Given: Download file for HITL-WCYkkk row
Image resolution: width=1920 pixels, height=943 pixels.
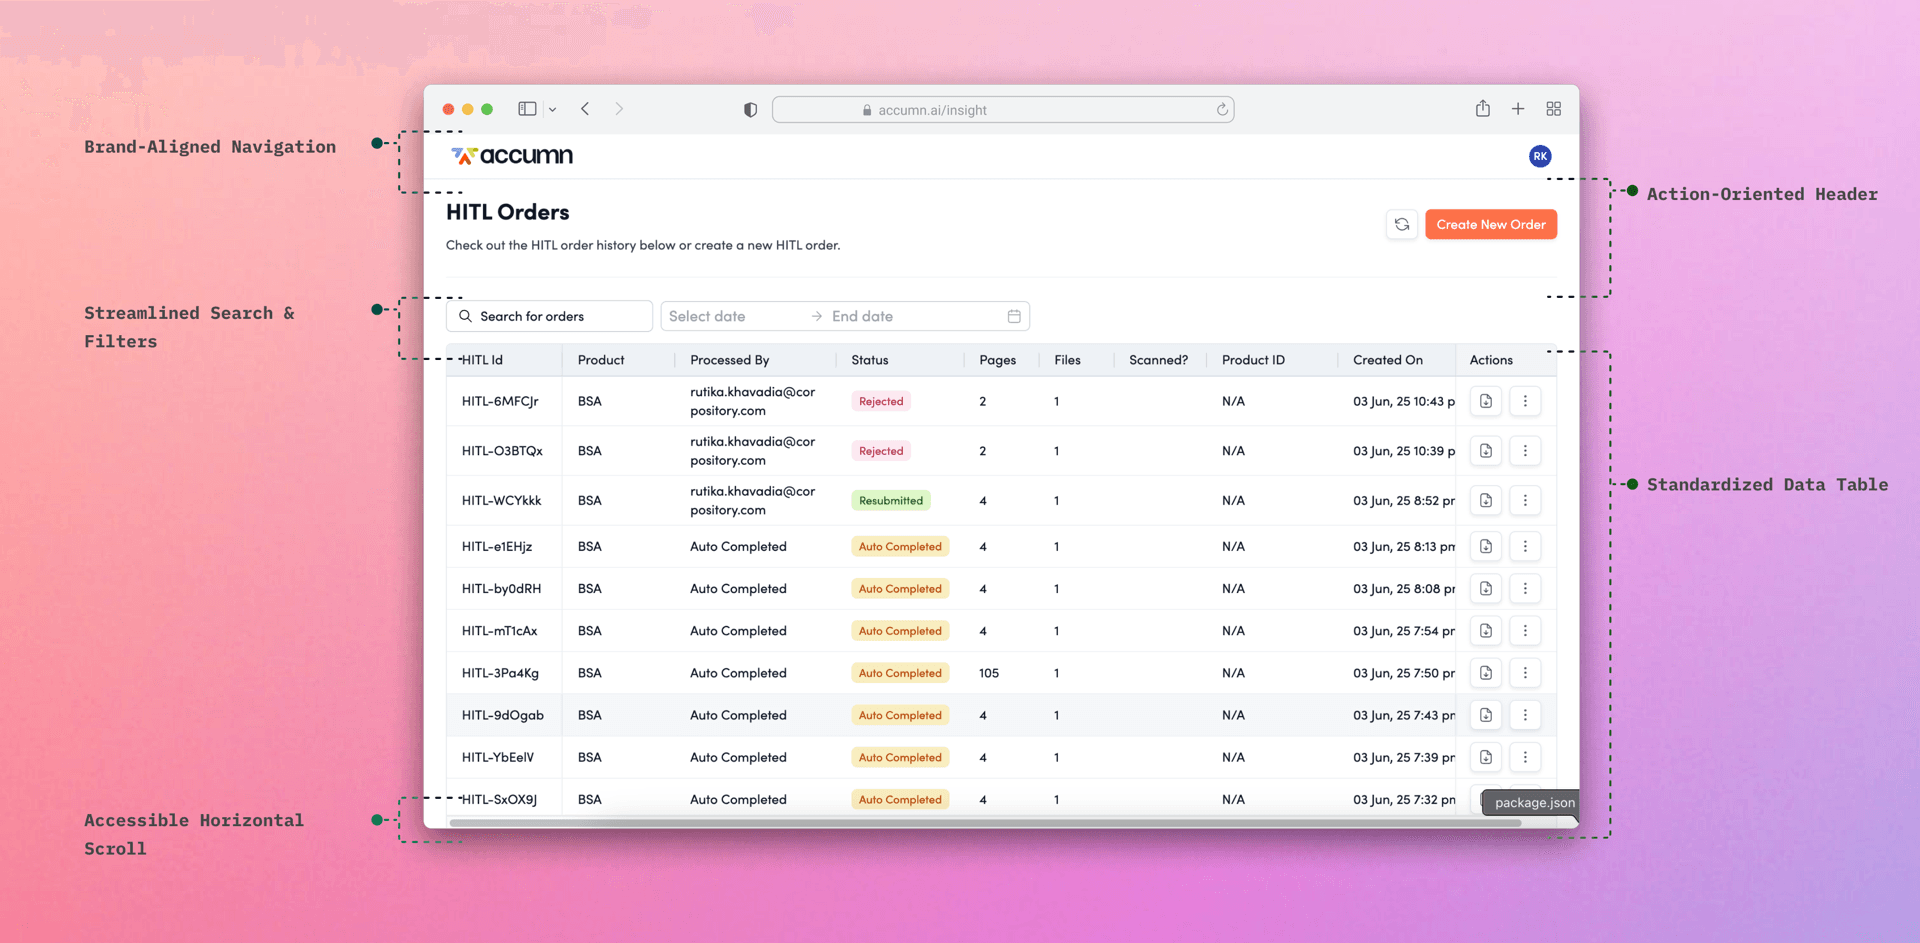Looking at the screenshot, I should click(x=1486, y=500).
